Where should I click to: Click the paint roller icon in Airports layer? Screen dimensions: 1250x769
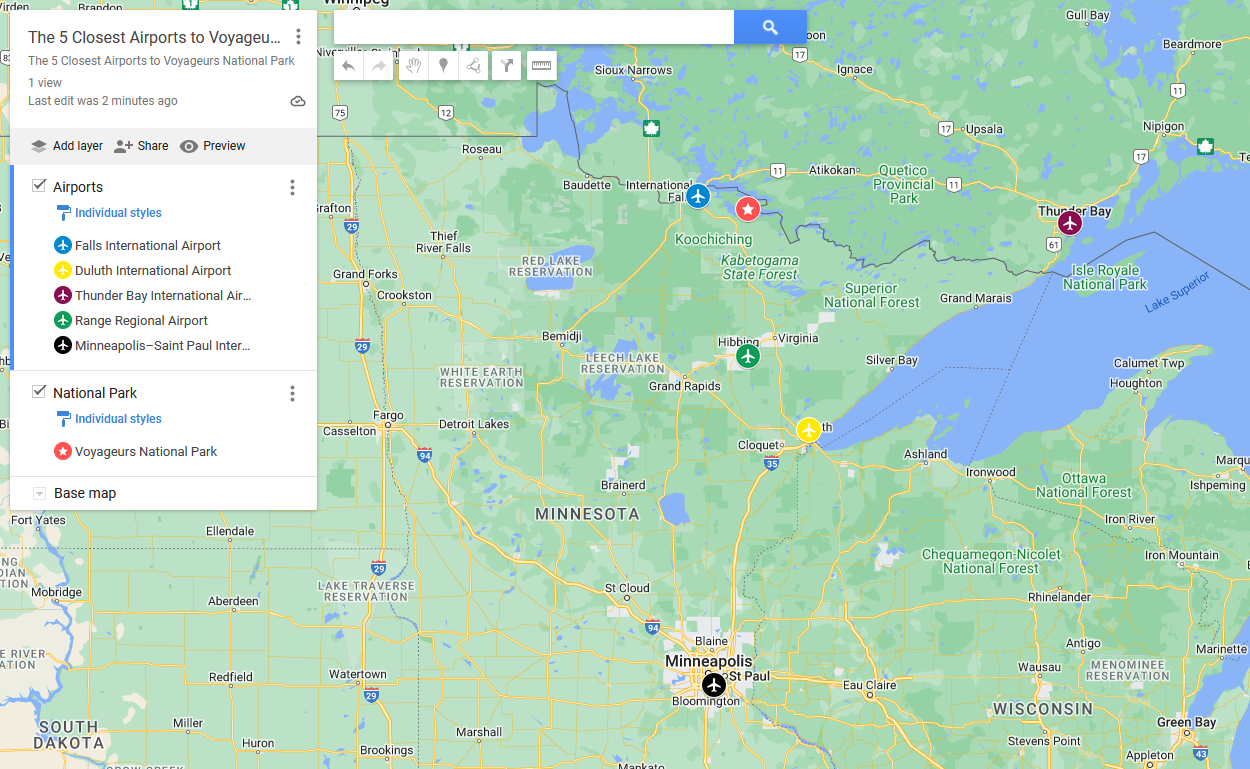click(x=64, y=213)
